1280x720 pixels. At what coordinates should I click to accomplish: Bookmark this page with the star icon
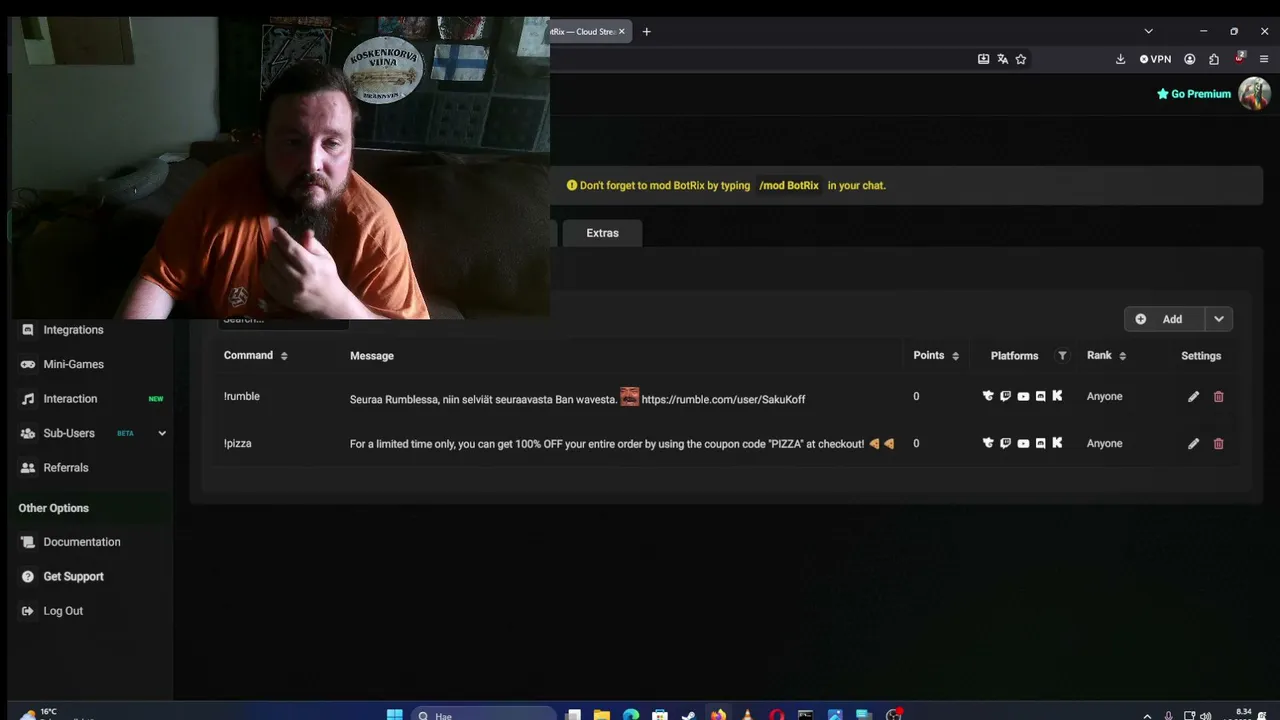click(1021, 59)
